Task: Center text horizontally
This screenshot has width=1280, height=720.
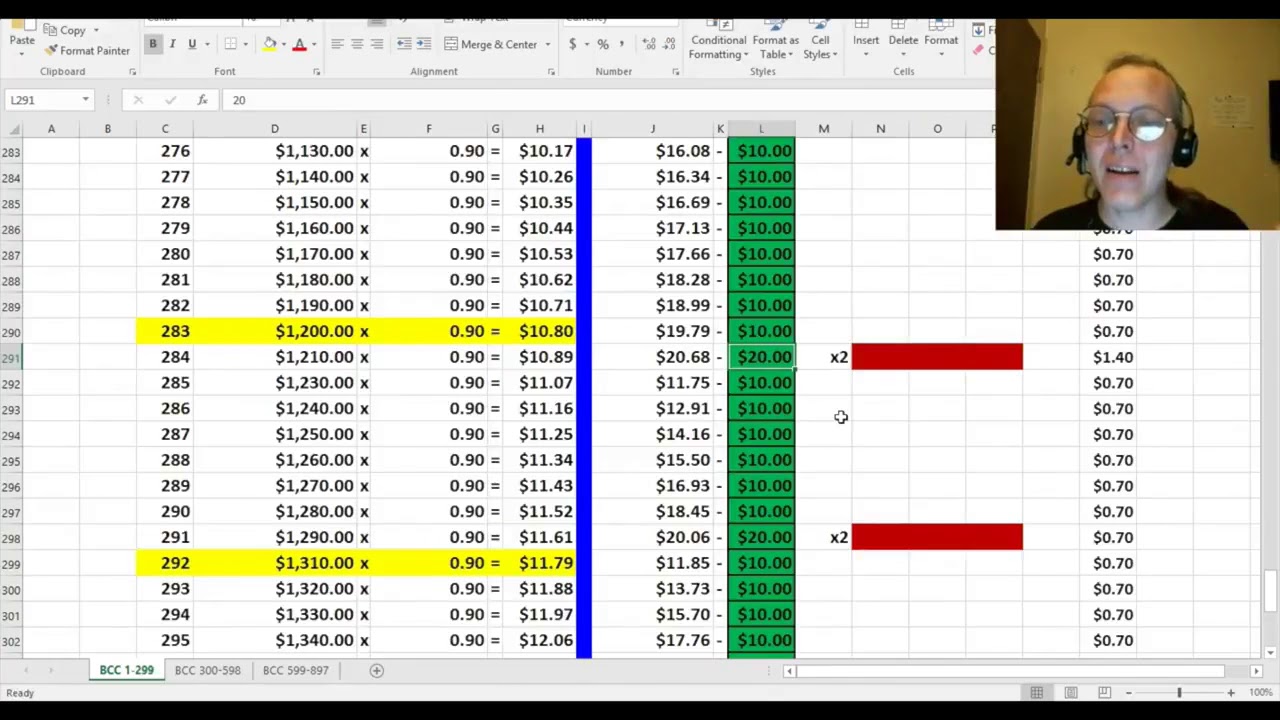Action: (x=356, y=44)
